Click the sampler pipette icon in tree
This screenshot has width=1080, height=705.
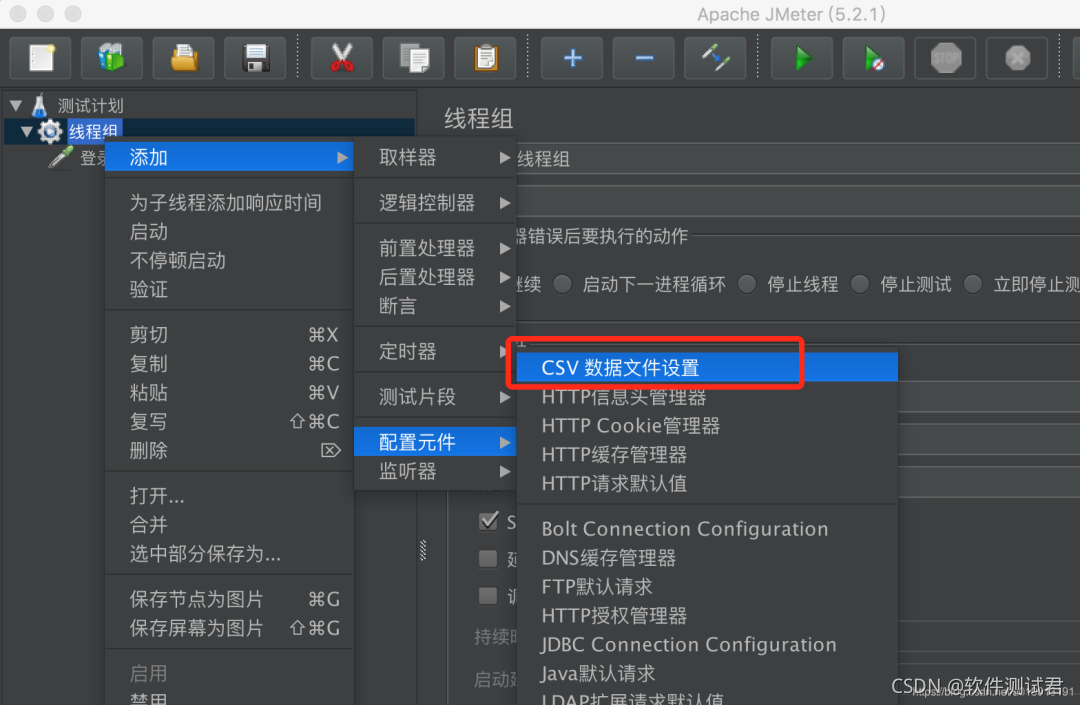click(61, 158)
